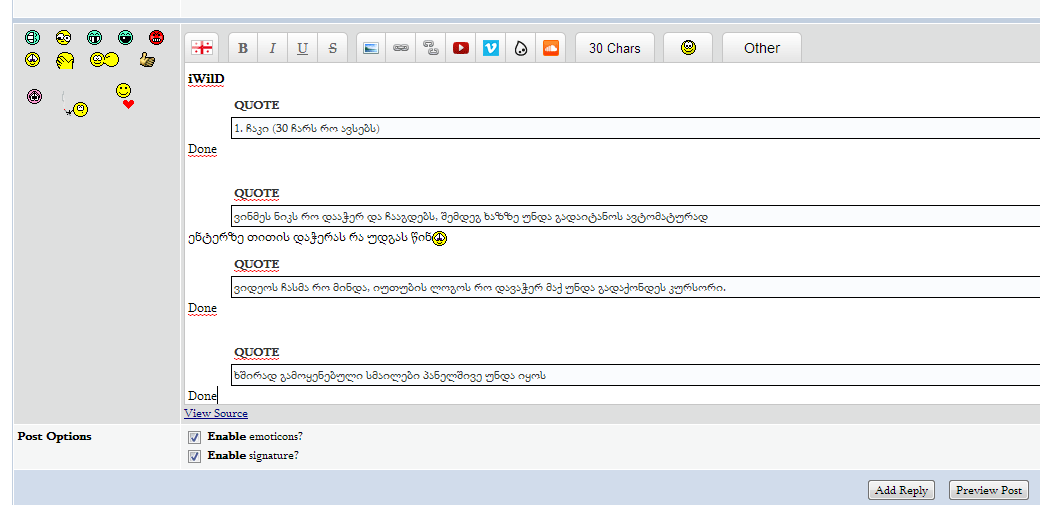
Task: Click the 30 Chars button
Action: (615, 48)
